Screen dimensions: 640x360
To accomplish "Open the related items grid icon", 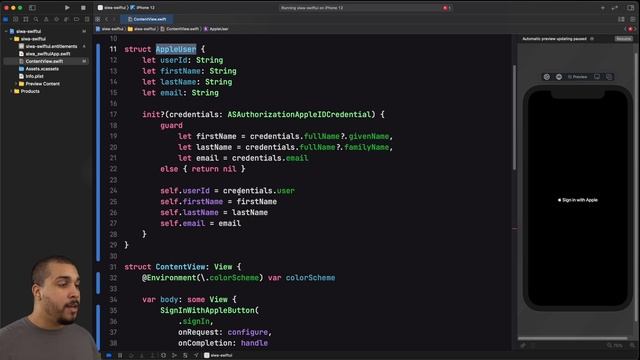I will tap(98, 19).
